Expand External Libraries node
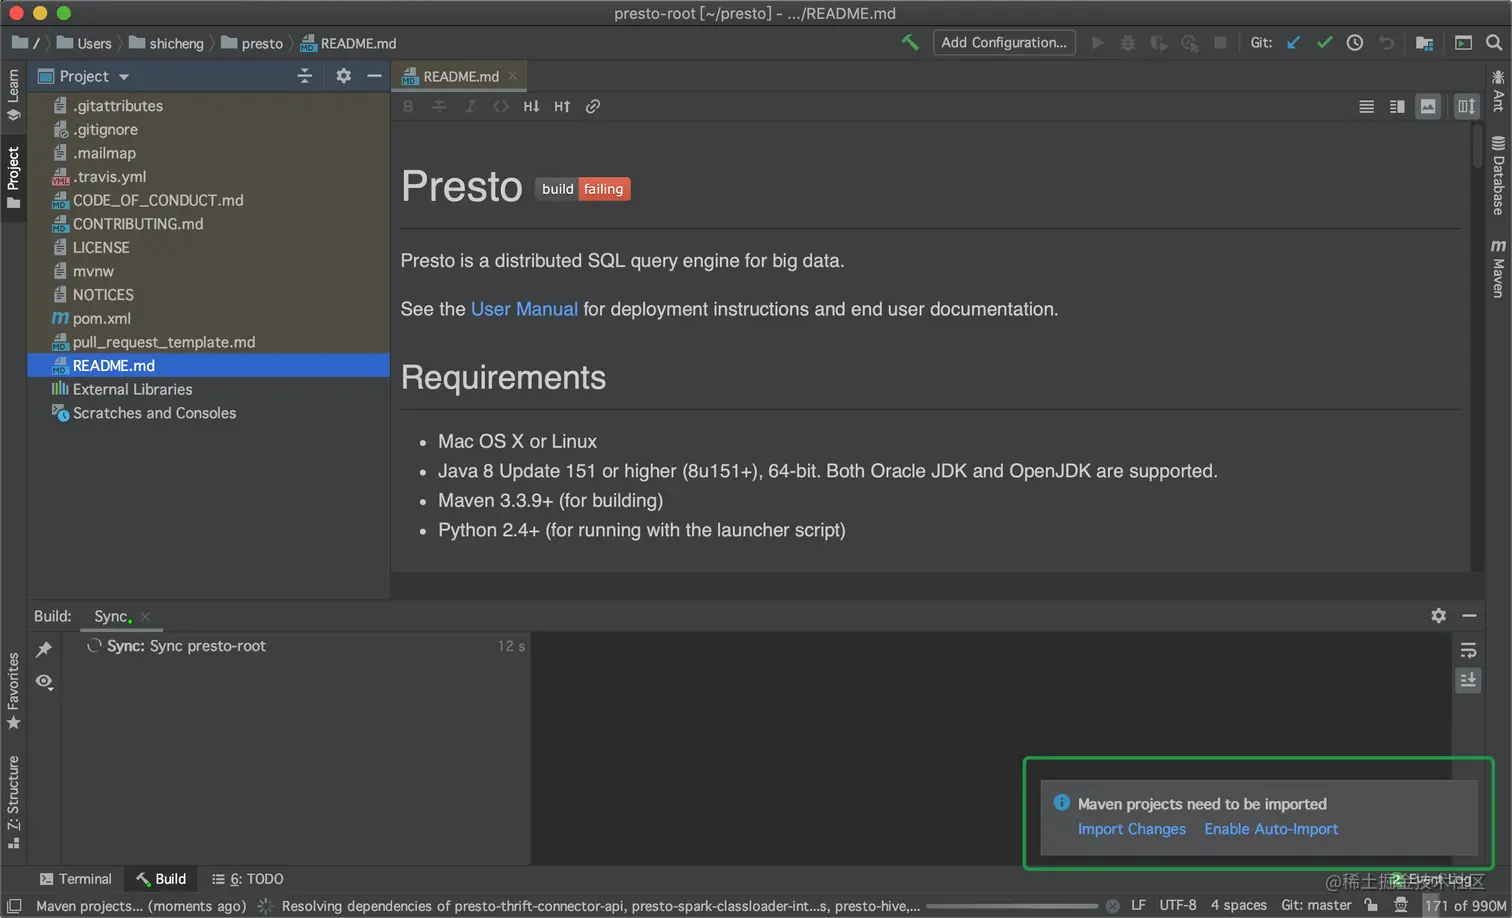 click(x=132, y=389)
